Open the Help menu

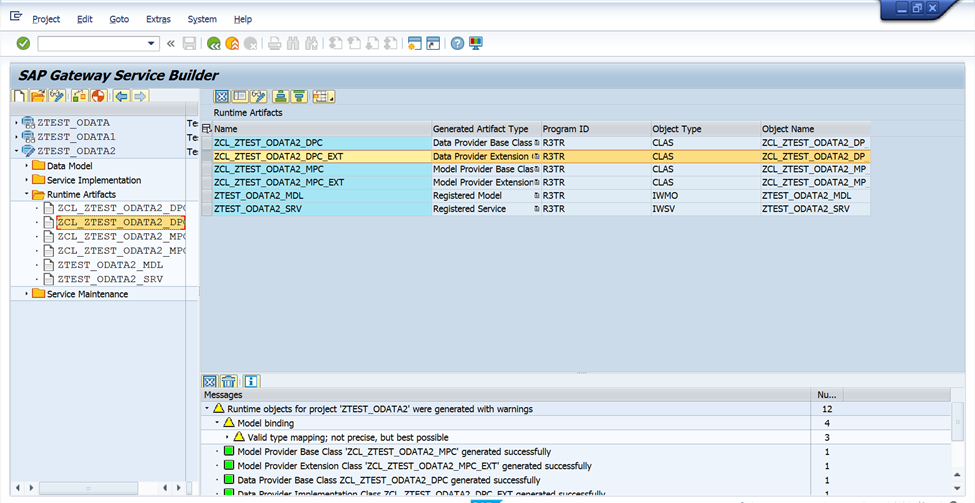coord(244,19)
